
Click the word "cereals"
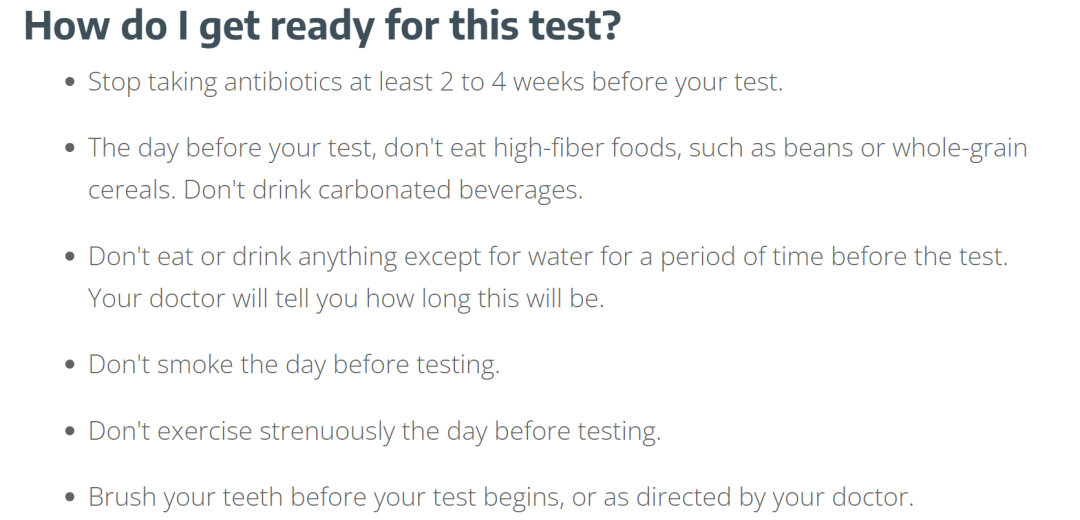131,190
